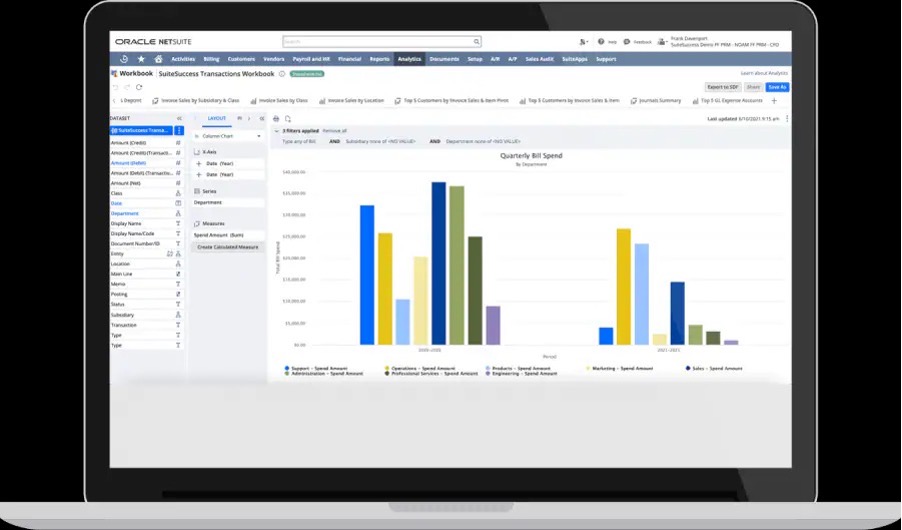Select the Layout tab
902x530 pixels.
(217, 119)
